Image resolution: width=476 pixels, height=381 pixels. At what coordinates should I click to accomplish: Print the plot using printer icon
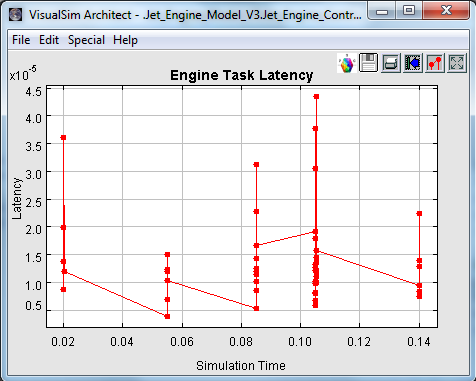point(391,63)
